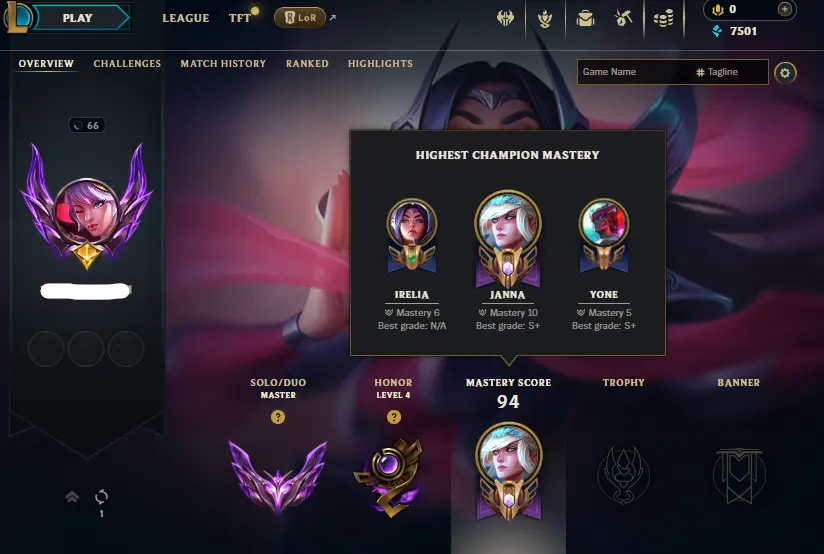This screenshot has width=824, height=554.
Task: Open profile settings gear icon
Action: tap(785, 73)
